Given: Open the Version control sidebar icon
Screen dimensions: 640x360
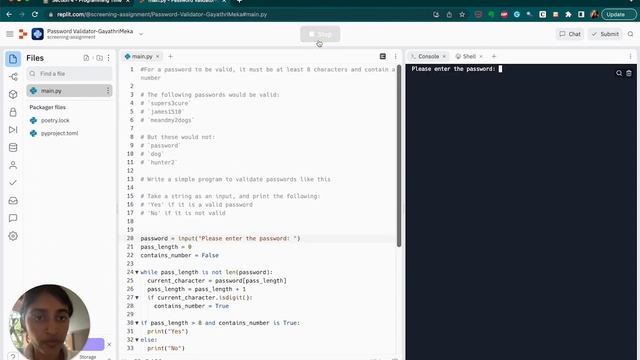Looking at the screenshot, I should click(x=13, y=77).
